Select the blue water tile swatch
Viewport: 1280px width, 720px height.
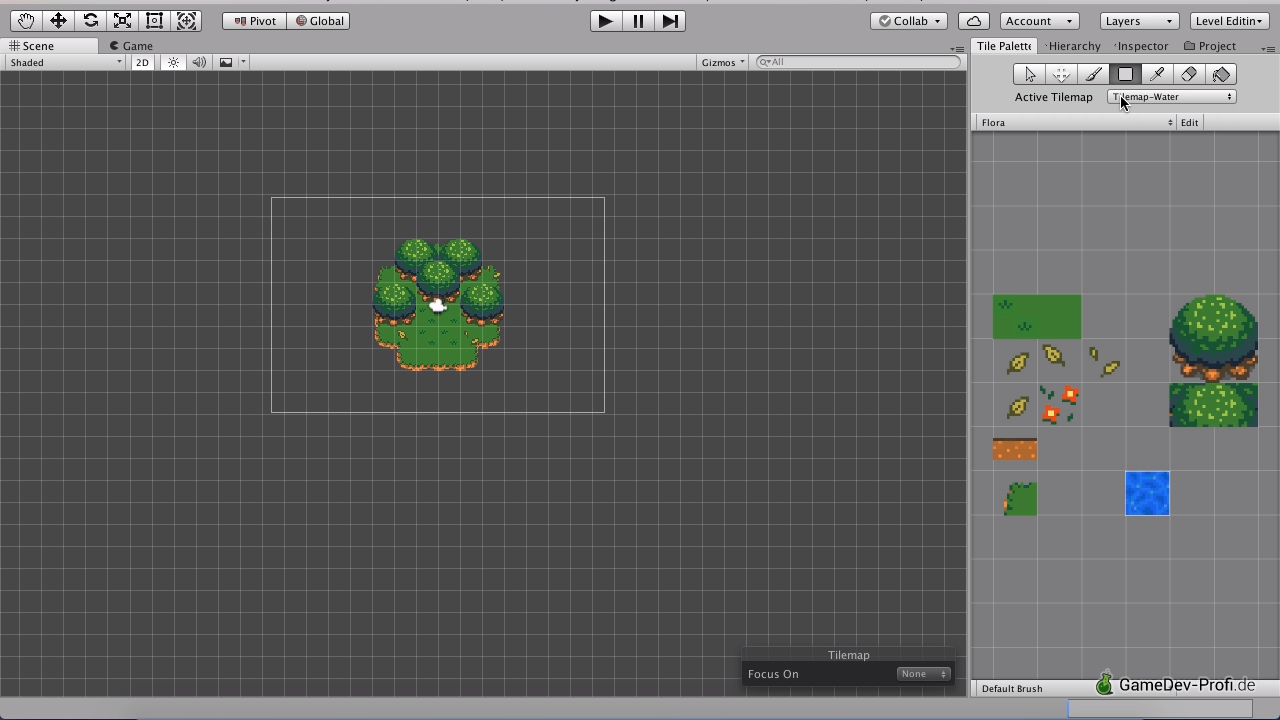[1147, 494]
